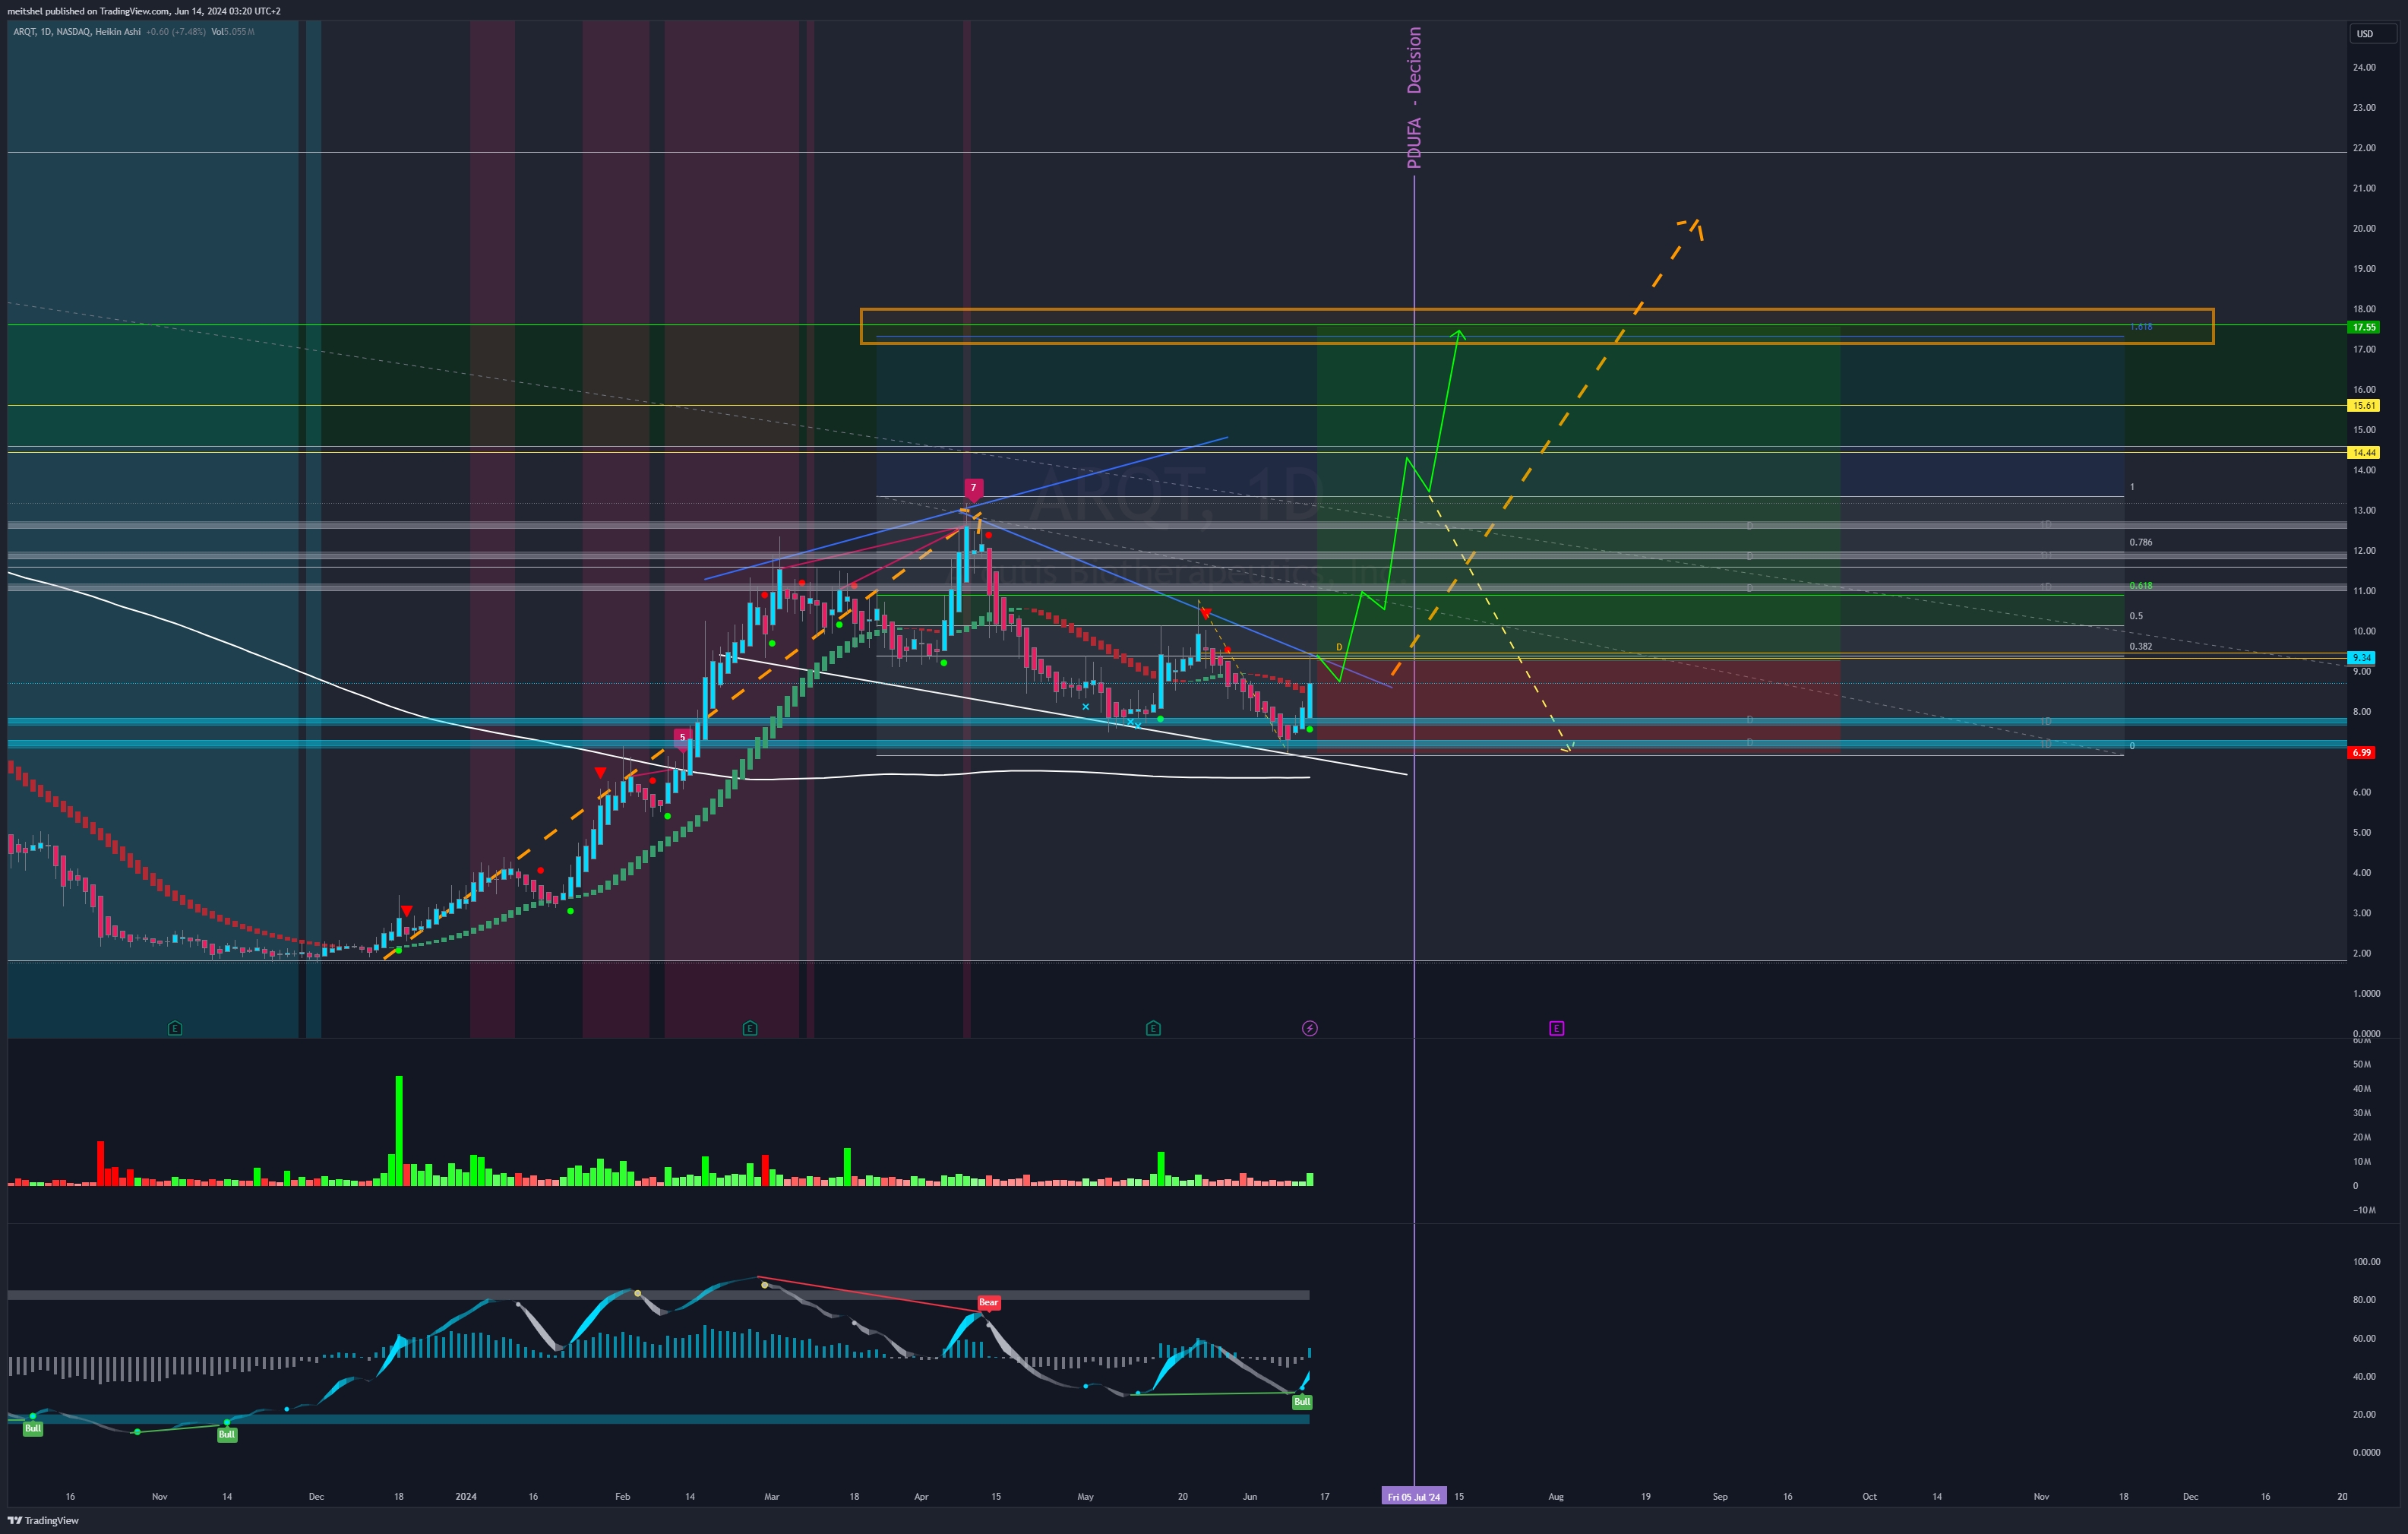This screenshot has width=2408, height=1534.
Task: Click the cyan 9.34 current price label
Action: [2361, 657]
